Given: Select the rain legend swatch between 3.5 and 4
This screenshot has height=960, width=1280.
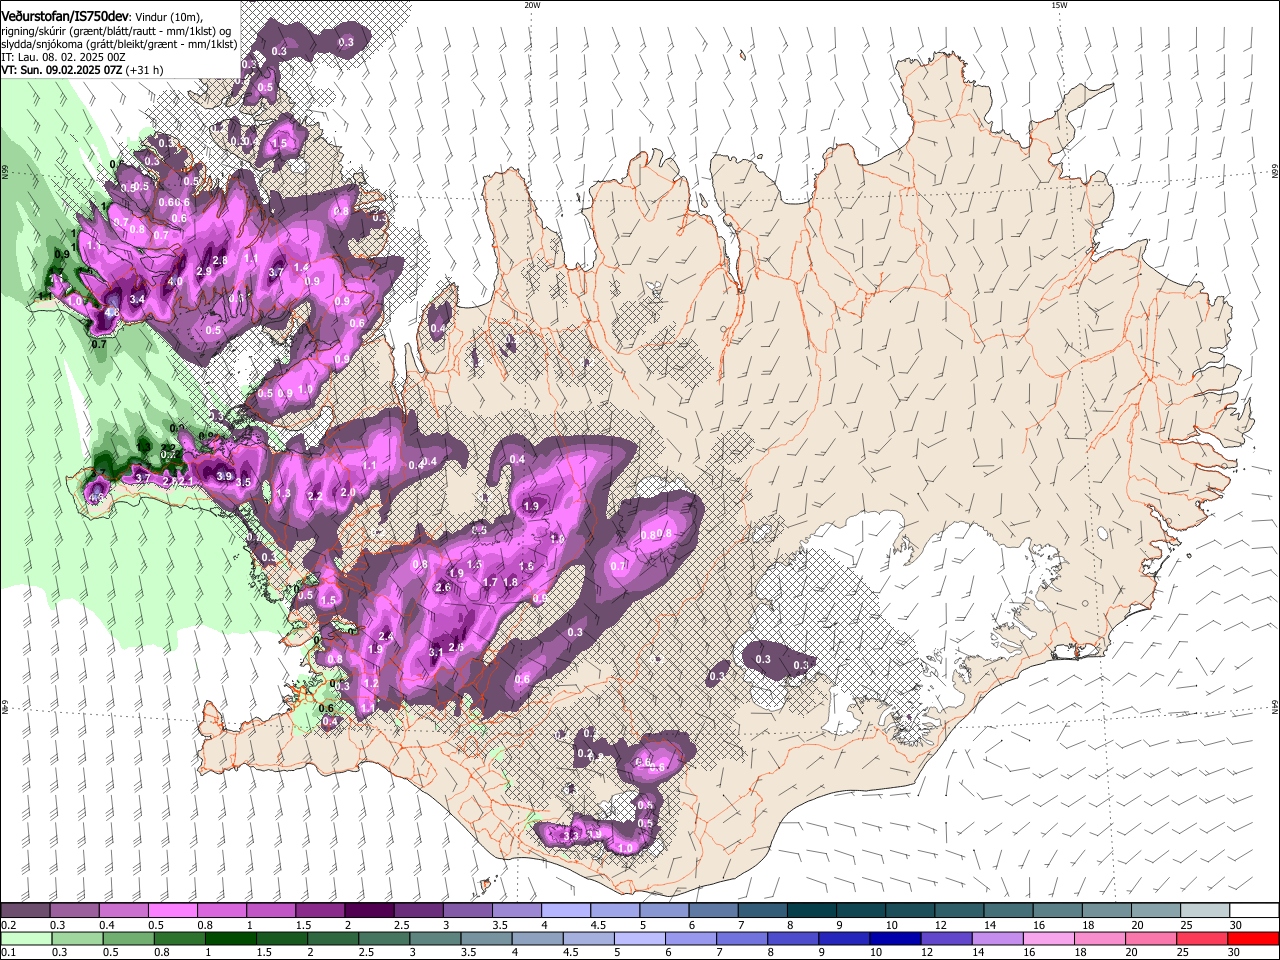Looking at the screenshot, I should click(x=485, y=938).
